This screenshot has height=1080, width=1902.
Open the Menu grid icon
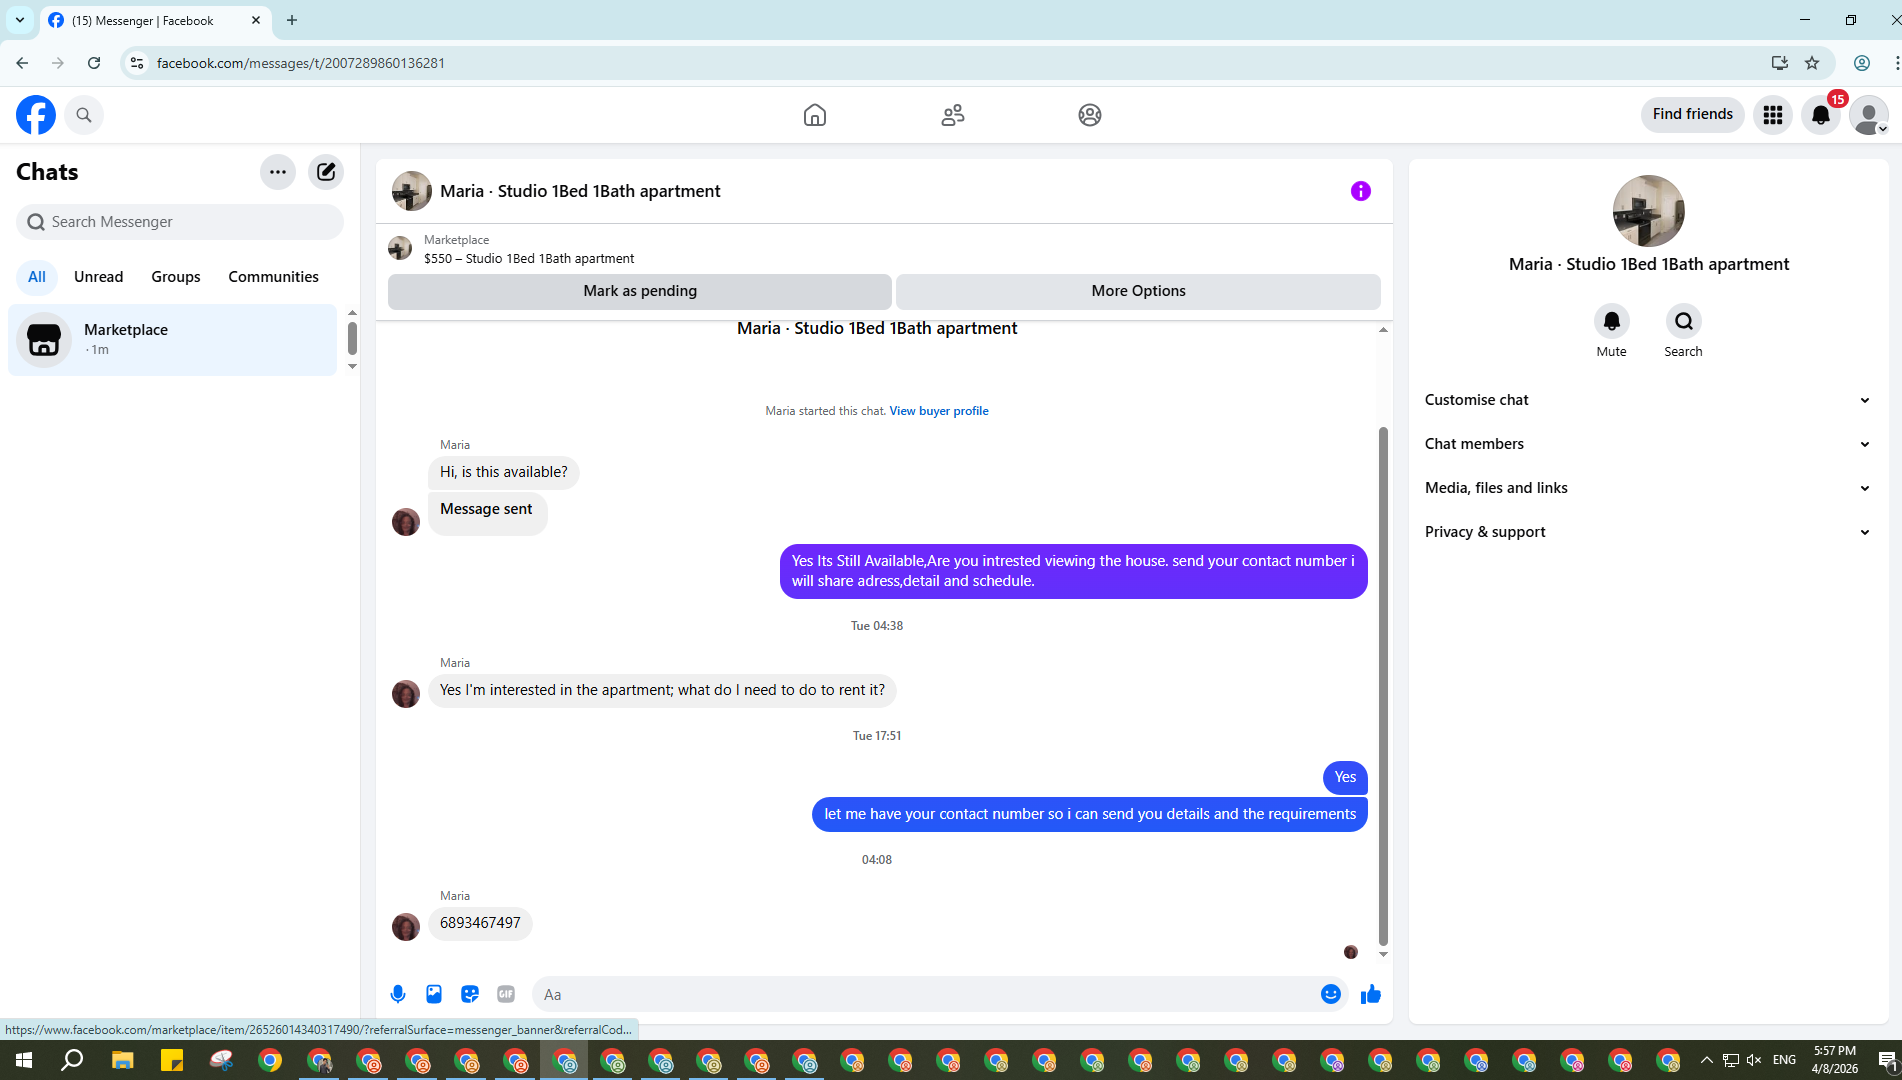[x=1773, y=115]
